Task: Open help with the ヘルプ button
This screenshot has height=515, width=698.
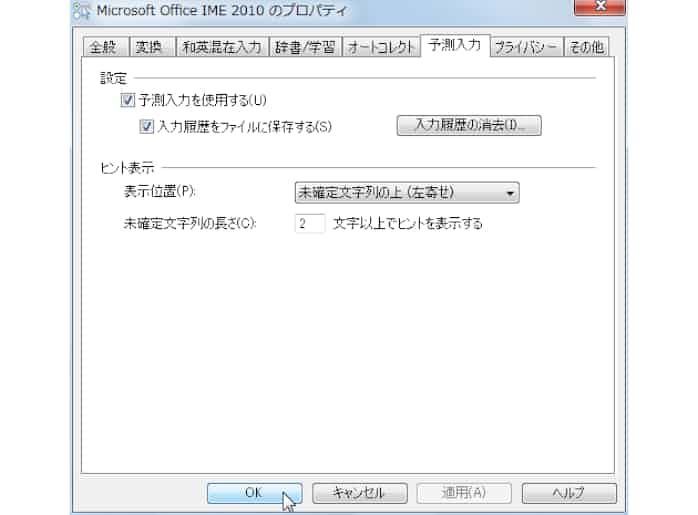Action: pos(569,493)
